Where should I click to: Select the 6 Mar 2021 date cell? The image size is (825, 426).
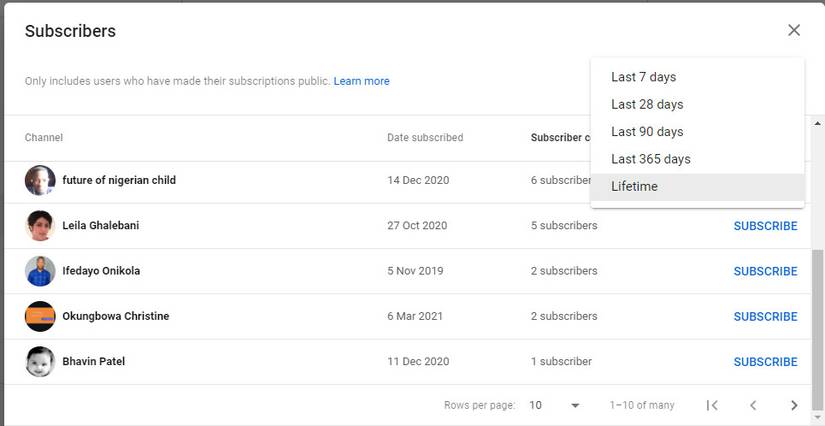coord(415,316)
